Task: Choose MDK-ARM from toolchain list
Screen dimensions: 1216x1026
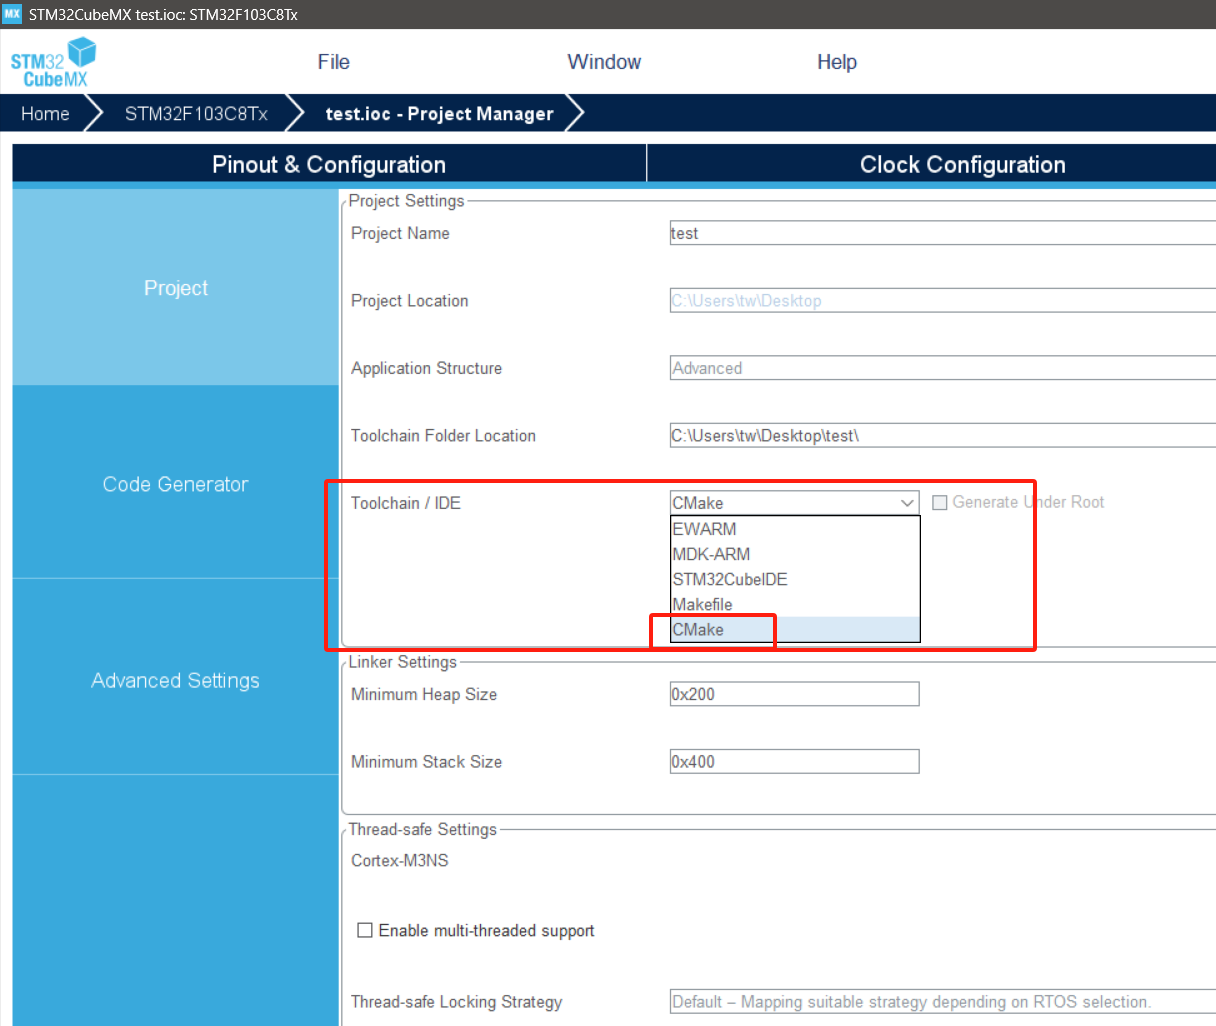Action: (x=795, y=554)
